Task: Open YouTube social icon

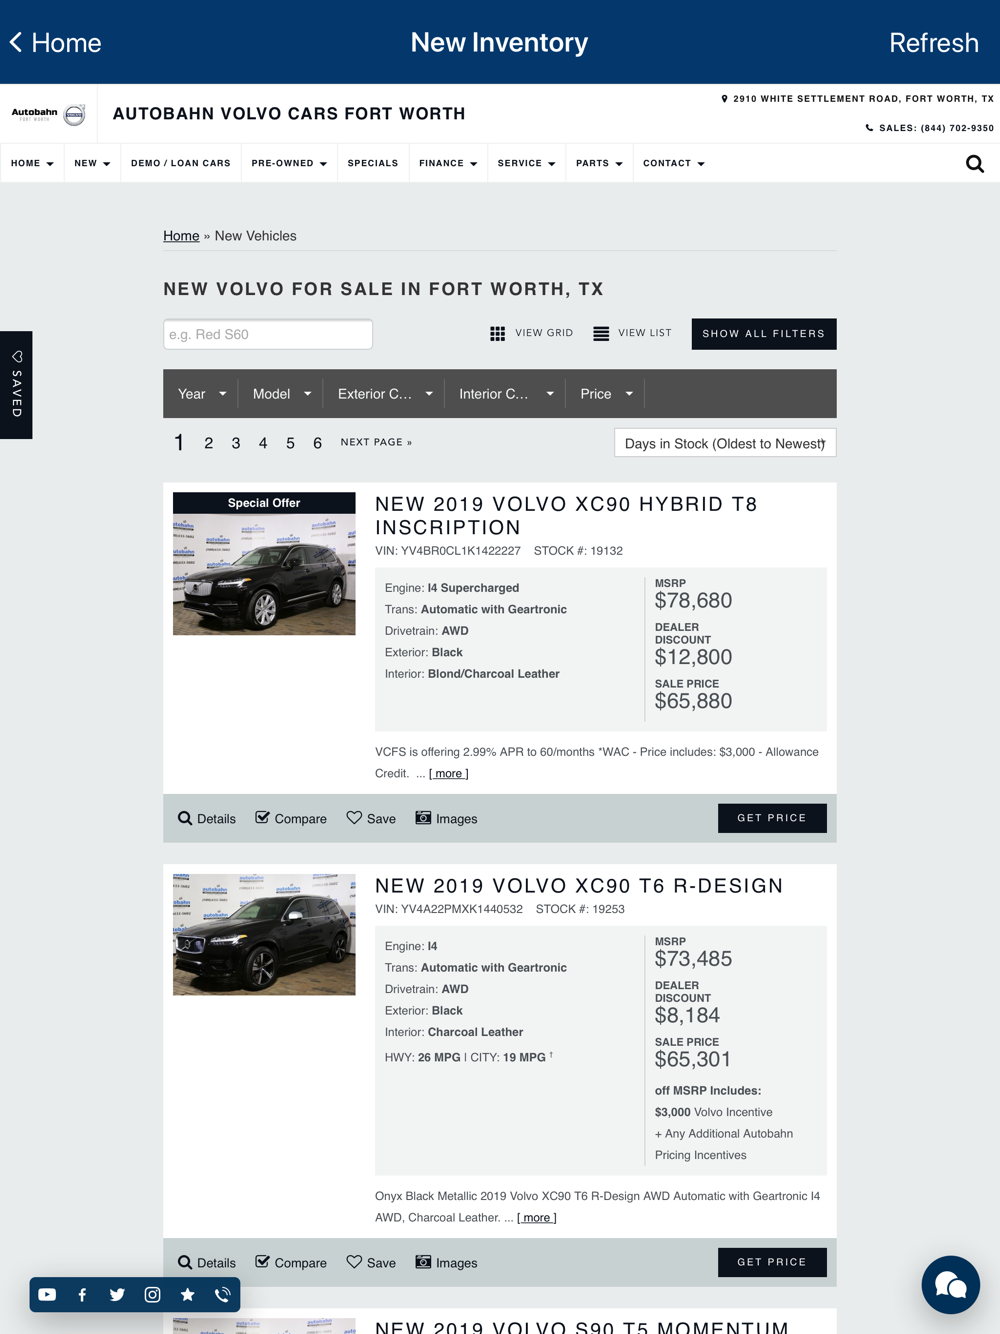Action: pos(47,1294)
